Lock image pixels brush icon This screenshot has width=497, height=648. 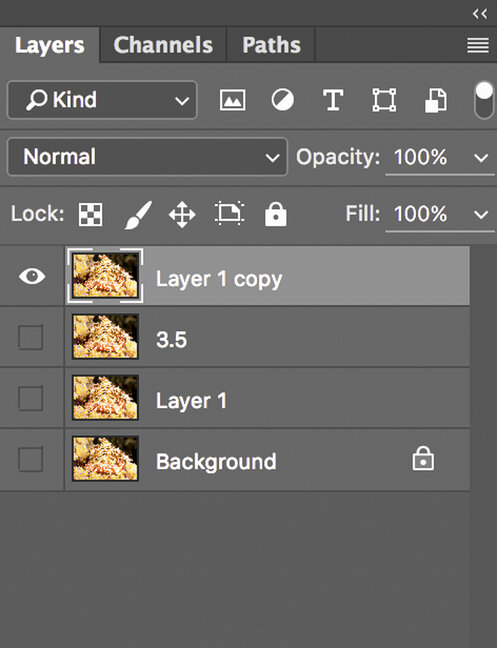138,214
